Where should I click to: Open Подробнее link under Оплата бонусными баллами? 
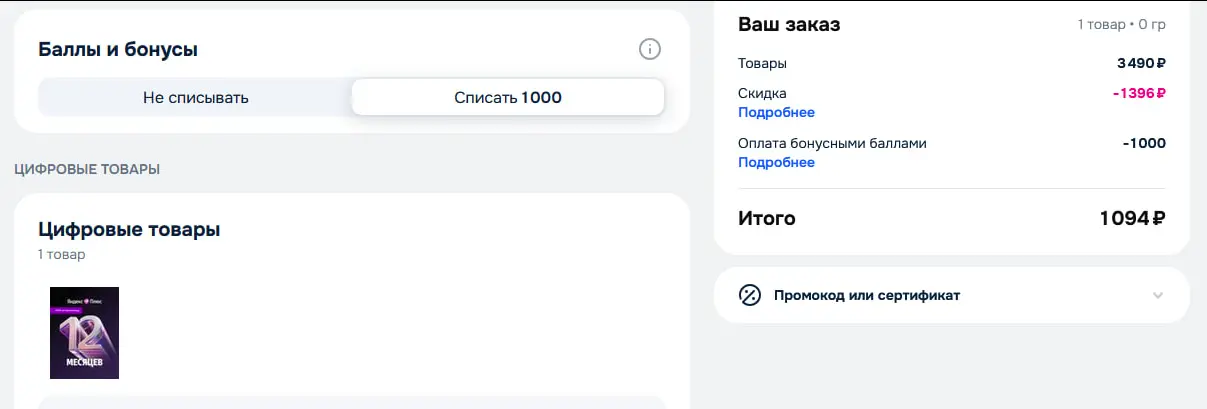776,162
